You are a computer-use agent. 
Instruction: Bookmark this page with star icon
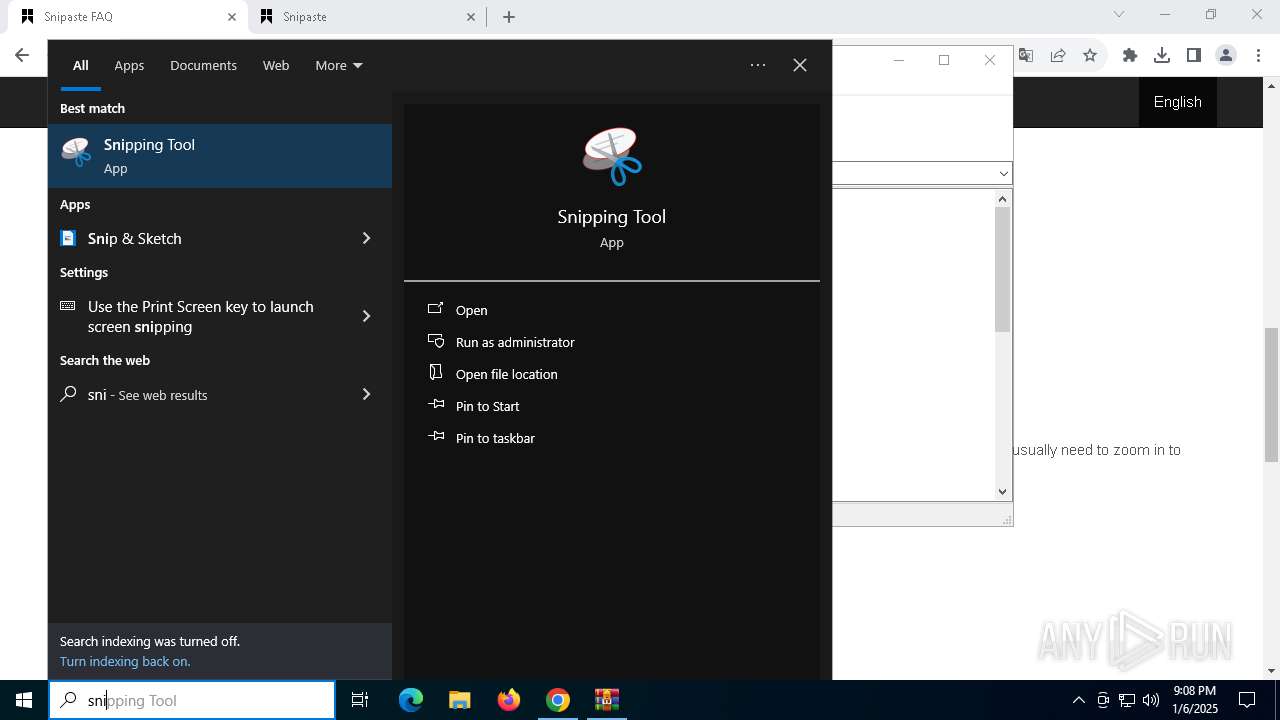(1090, 55)
